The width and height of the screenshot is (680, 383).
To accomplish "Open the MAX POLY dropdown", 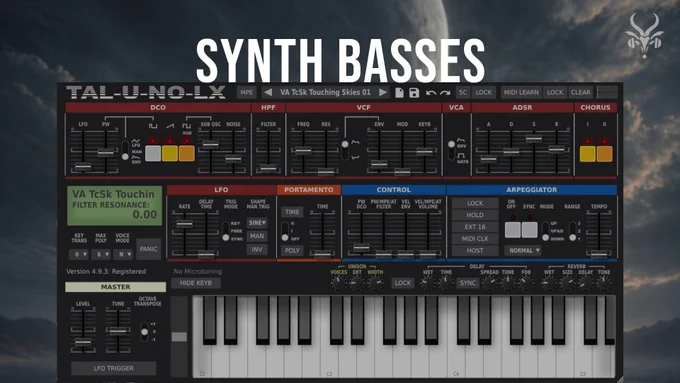I will 101,254.
